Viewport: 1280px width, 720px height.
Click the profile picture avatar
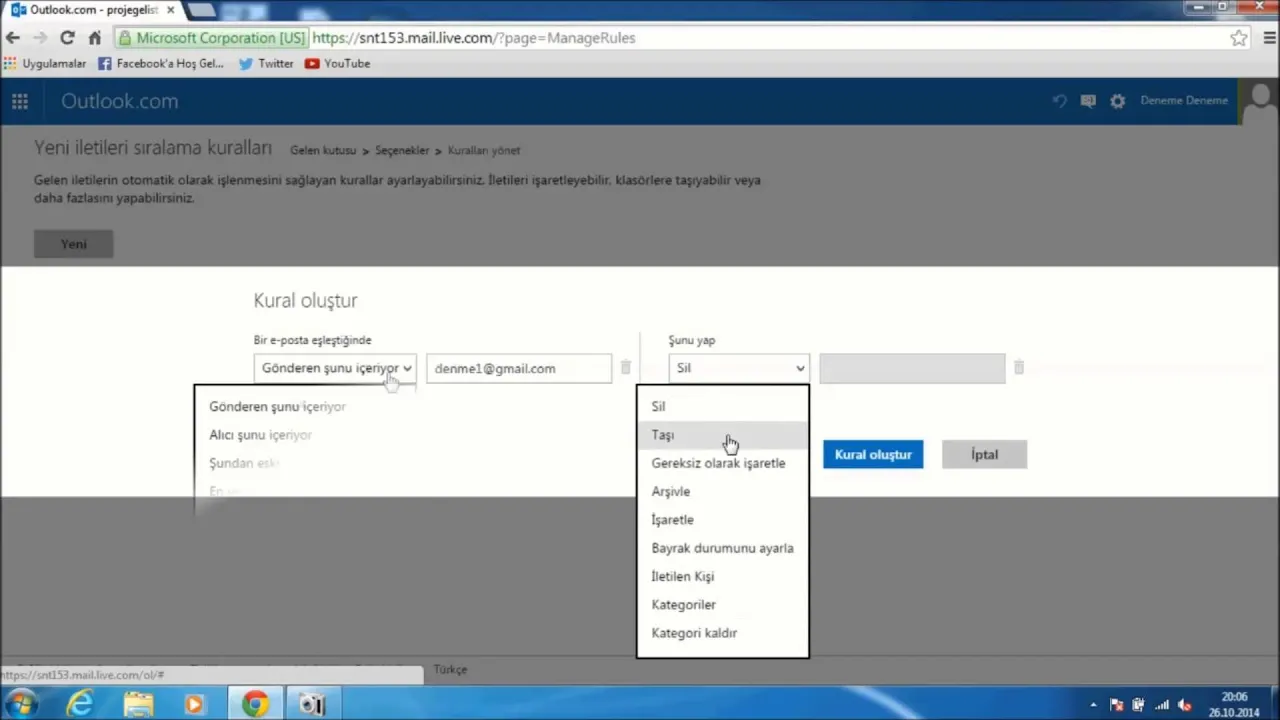pos(1259,101)
